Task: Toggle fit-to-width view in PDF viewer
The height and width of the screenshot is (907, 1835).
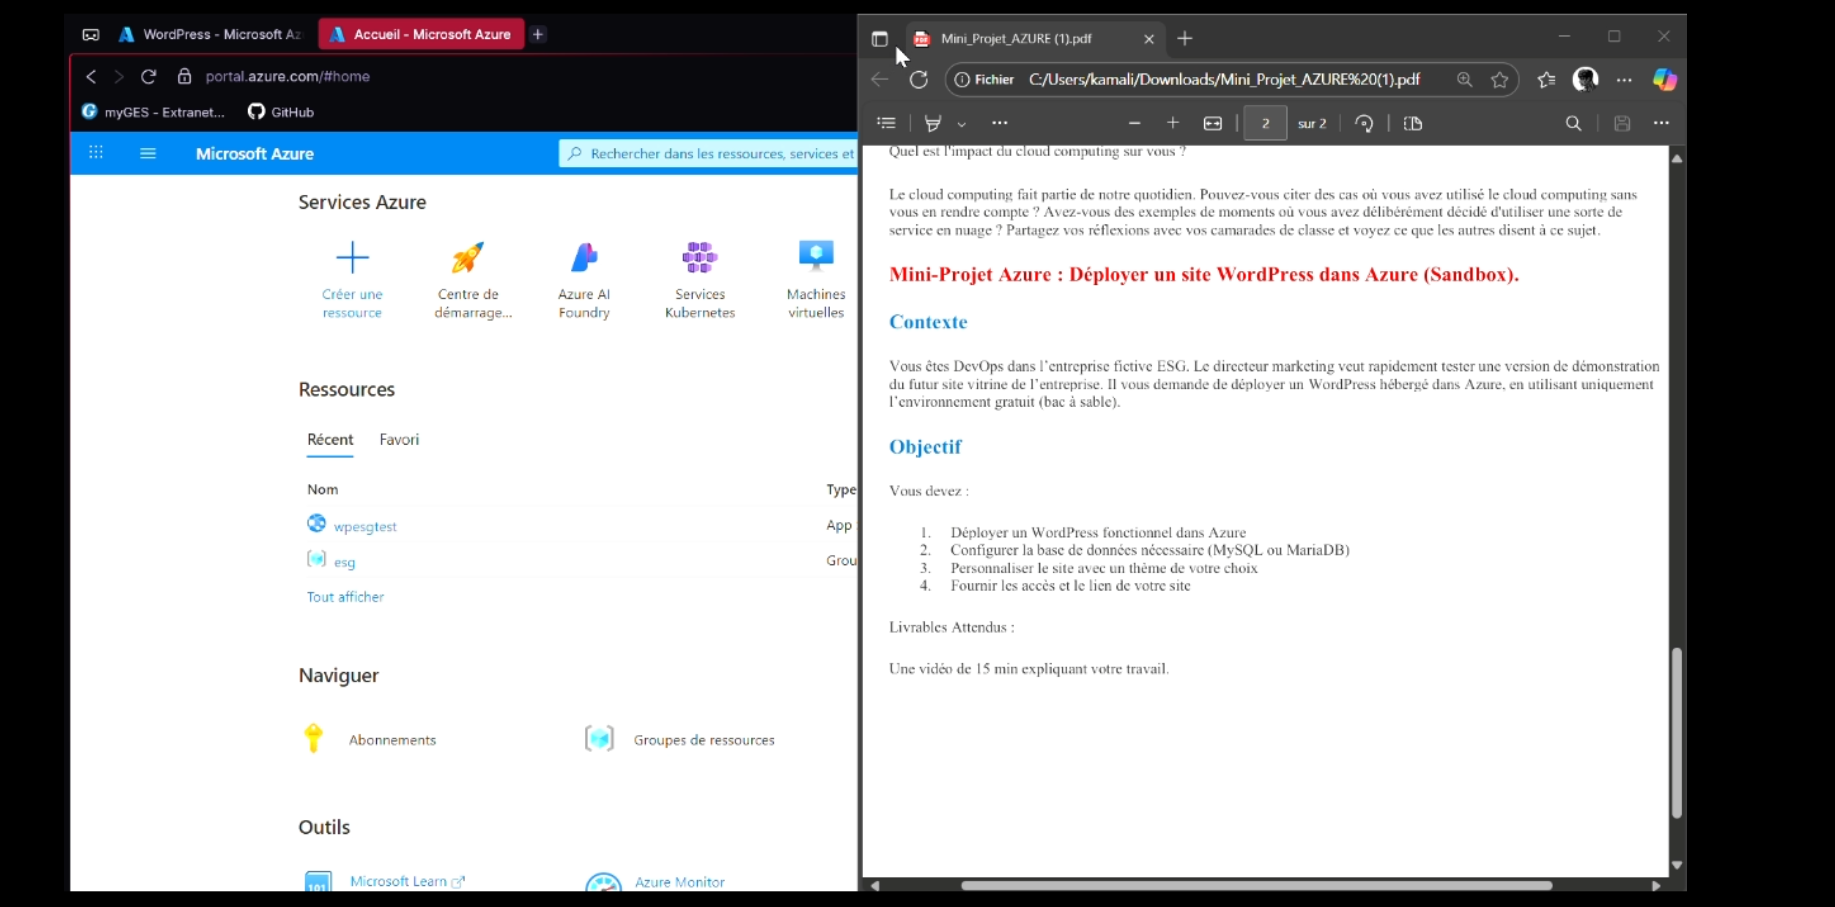Action: click(x=1212, y=123)
